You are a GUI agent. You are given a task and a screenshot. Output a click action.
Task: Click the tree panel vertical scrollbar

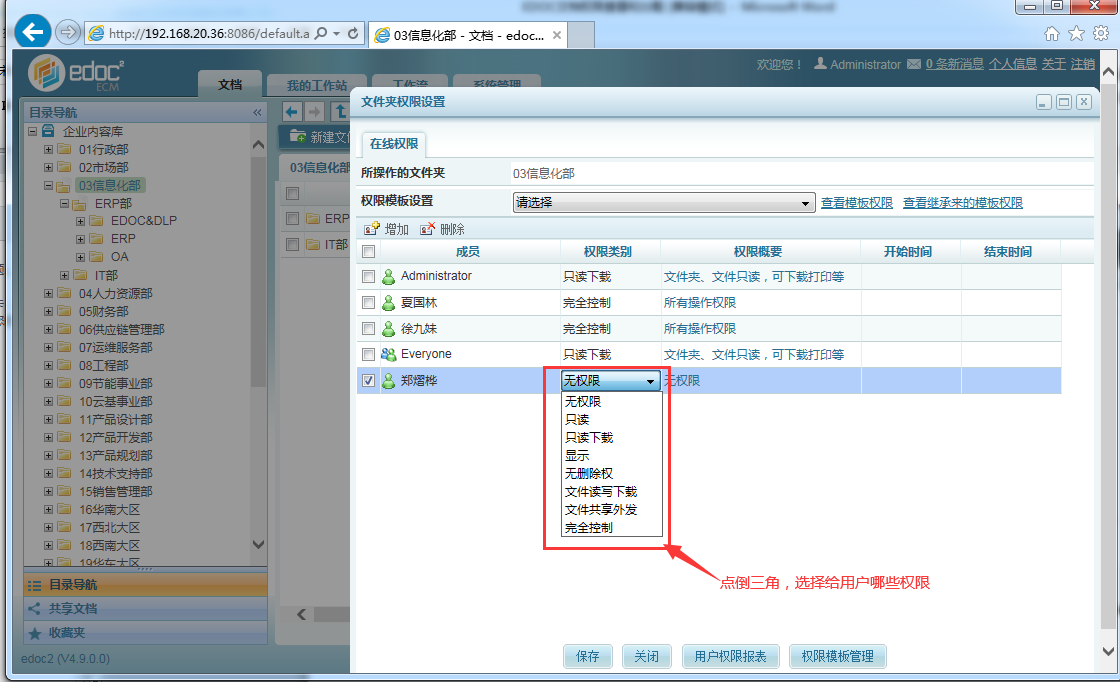pos(258,300)
